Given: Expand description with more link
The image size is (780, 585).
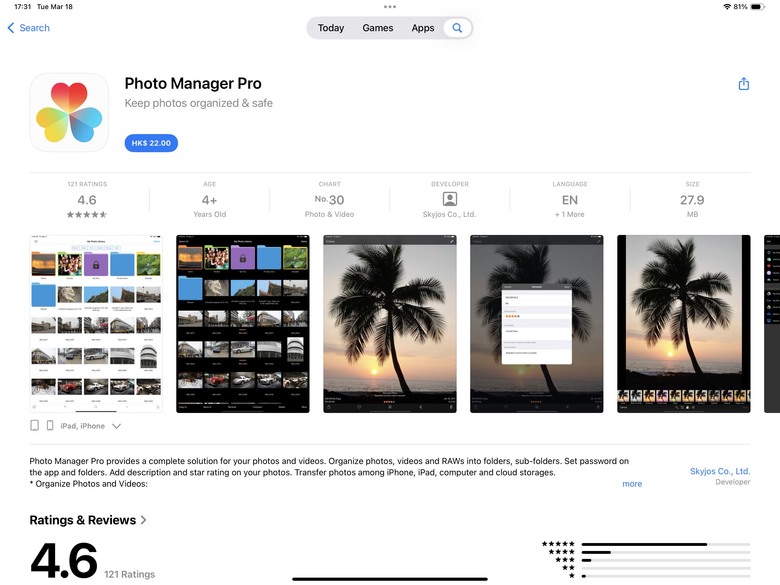Looking at the screenshot, I should (632, 484).
